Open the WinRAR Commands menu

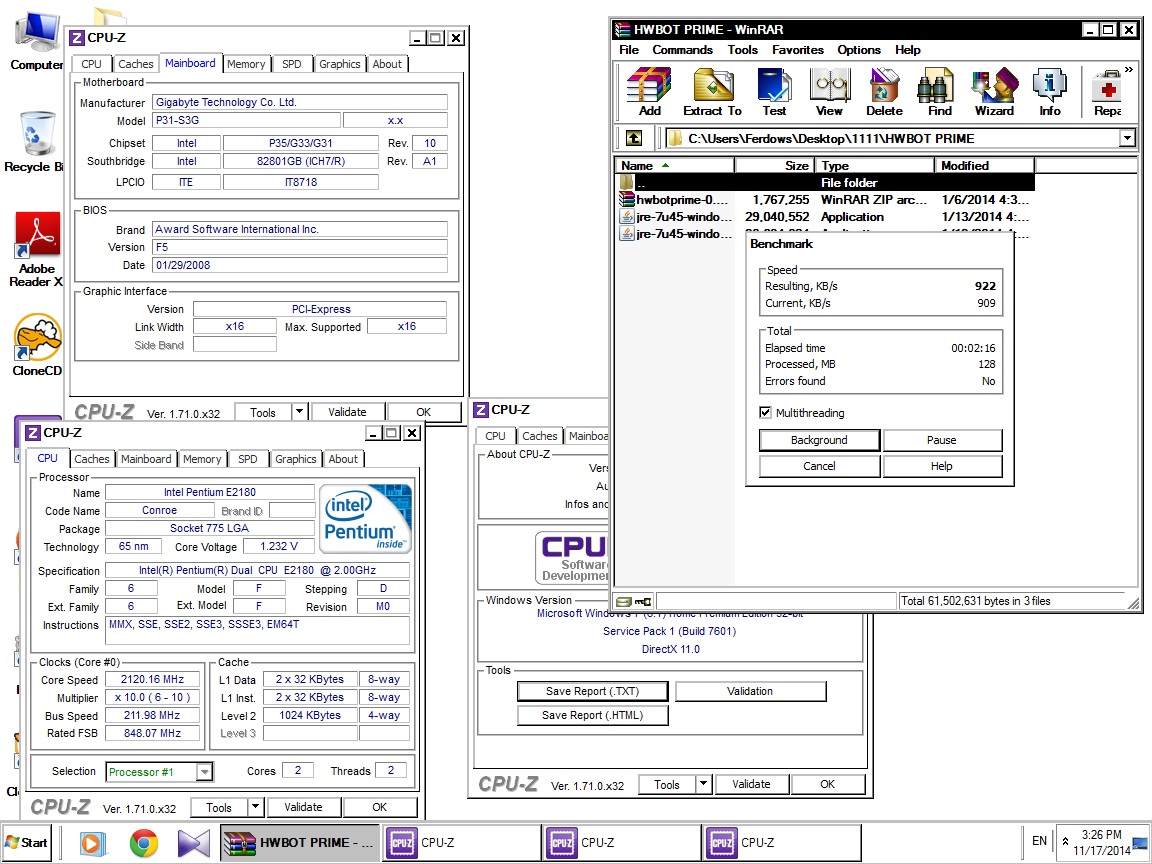pos(683,50)
